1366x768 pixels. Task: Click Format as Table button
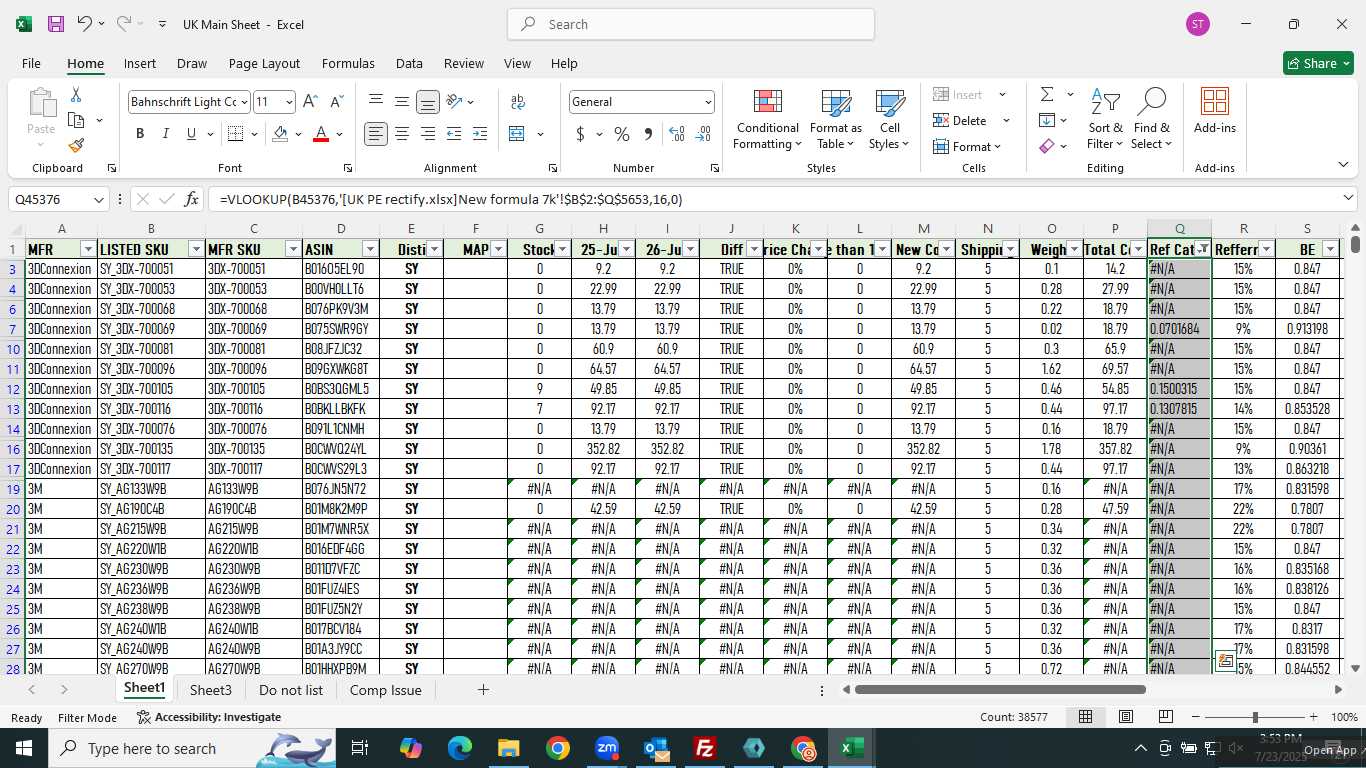[836, 120]
